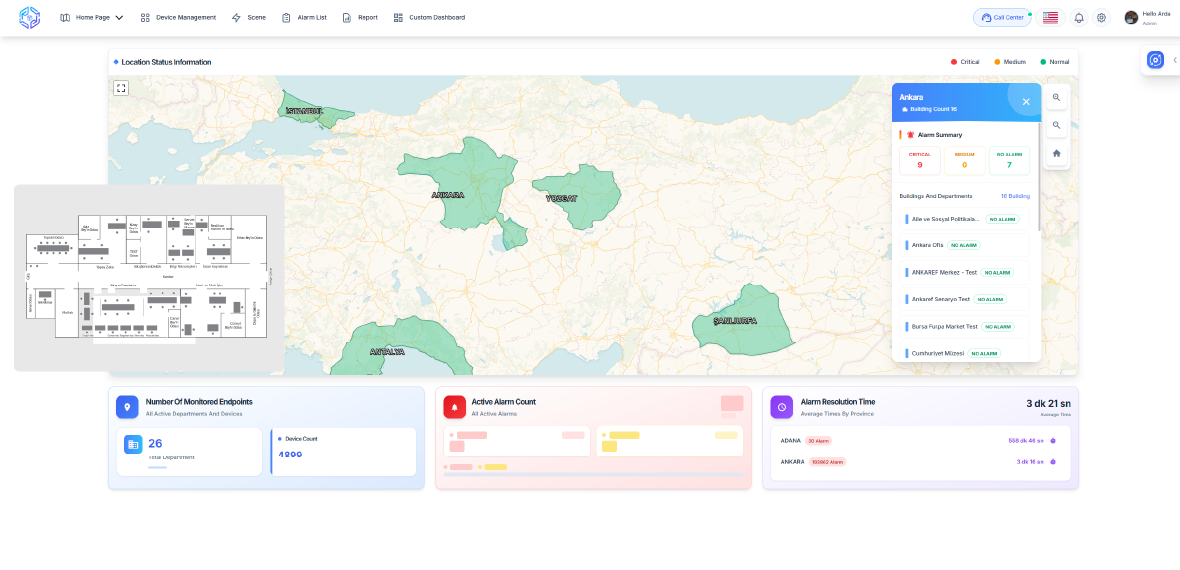
Task: Zoom in on the map
Action: pos(1056,97)
